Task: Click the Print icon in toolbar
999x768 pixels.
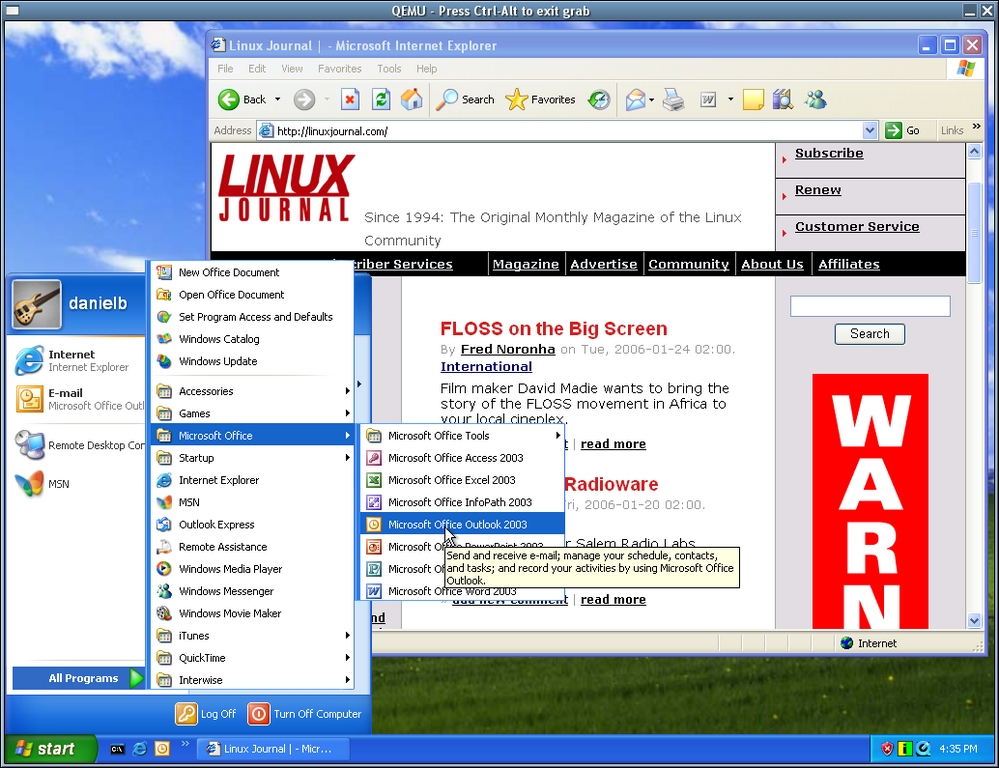Action: point(673,99)
